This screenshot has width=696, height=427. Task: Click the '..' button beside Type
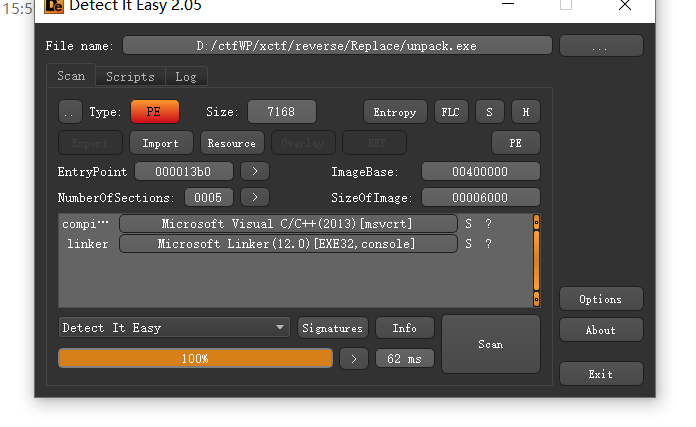pyautogui.click(x=70, y=112)
